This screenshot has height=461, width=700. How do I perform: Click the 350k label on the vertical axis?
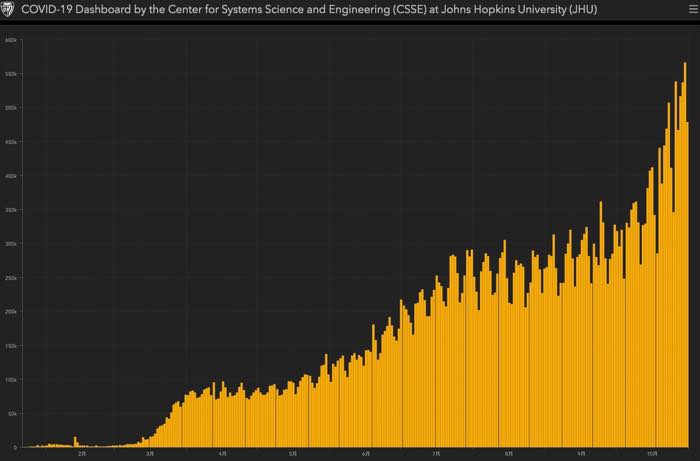(x=11, y=210)
